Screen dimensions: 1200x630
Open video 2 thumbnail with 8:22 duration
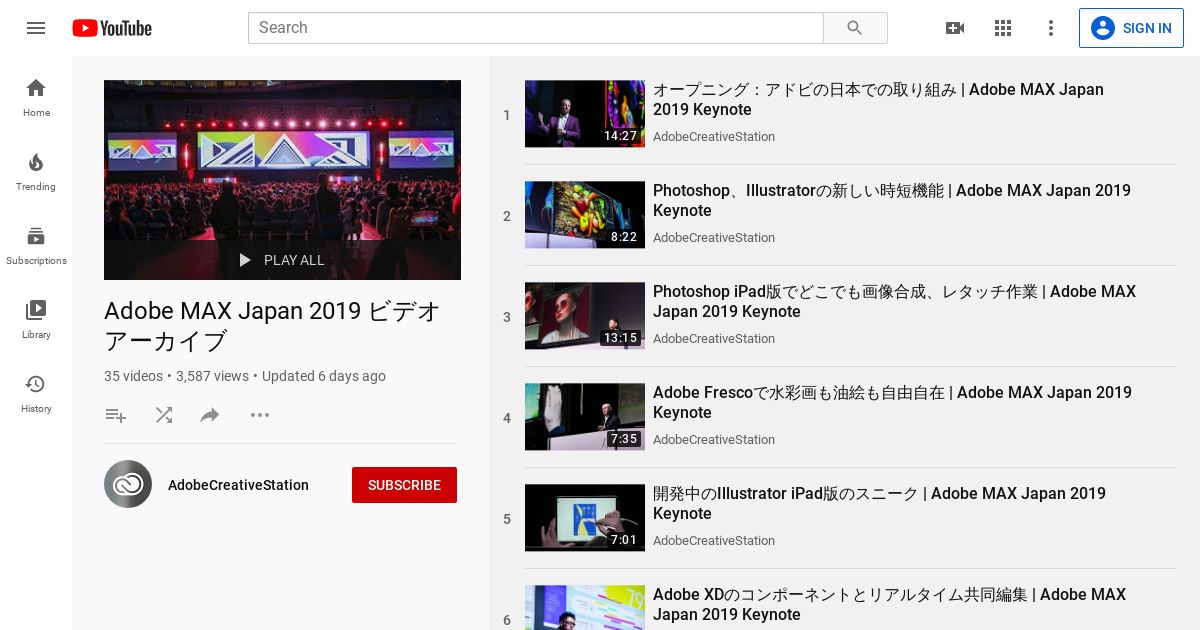click(585, 215)
